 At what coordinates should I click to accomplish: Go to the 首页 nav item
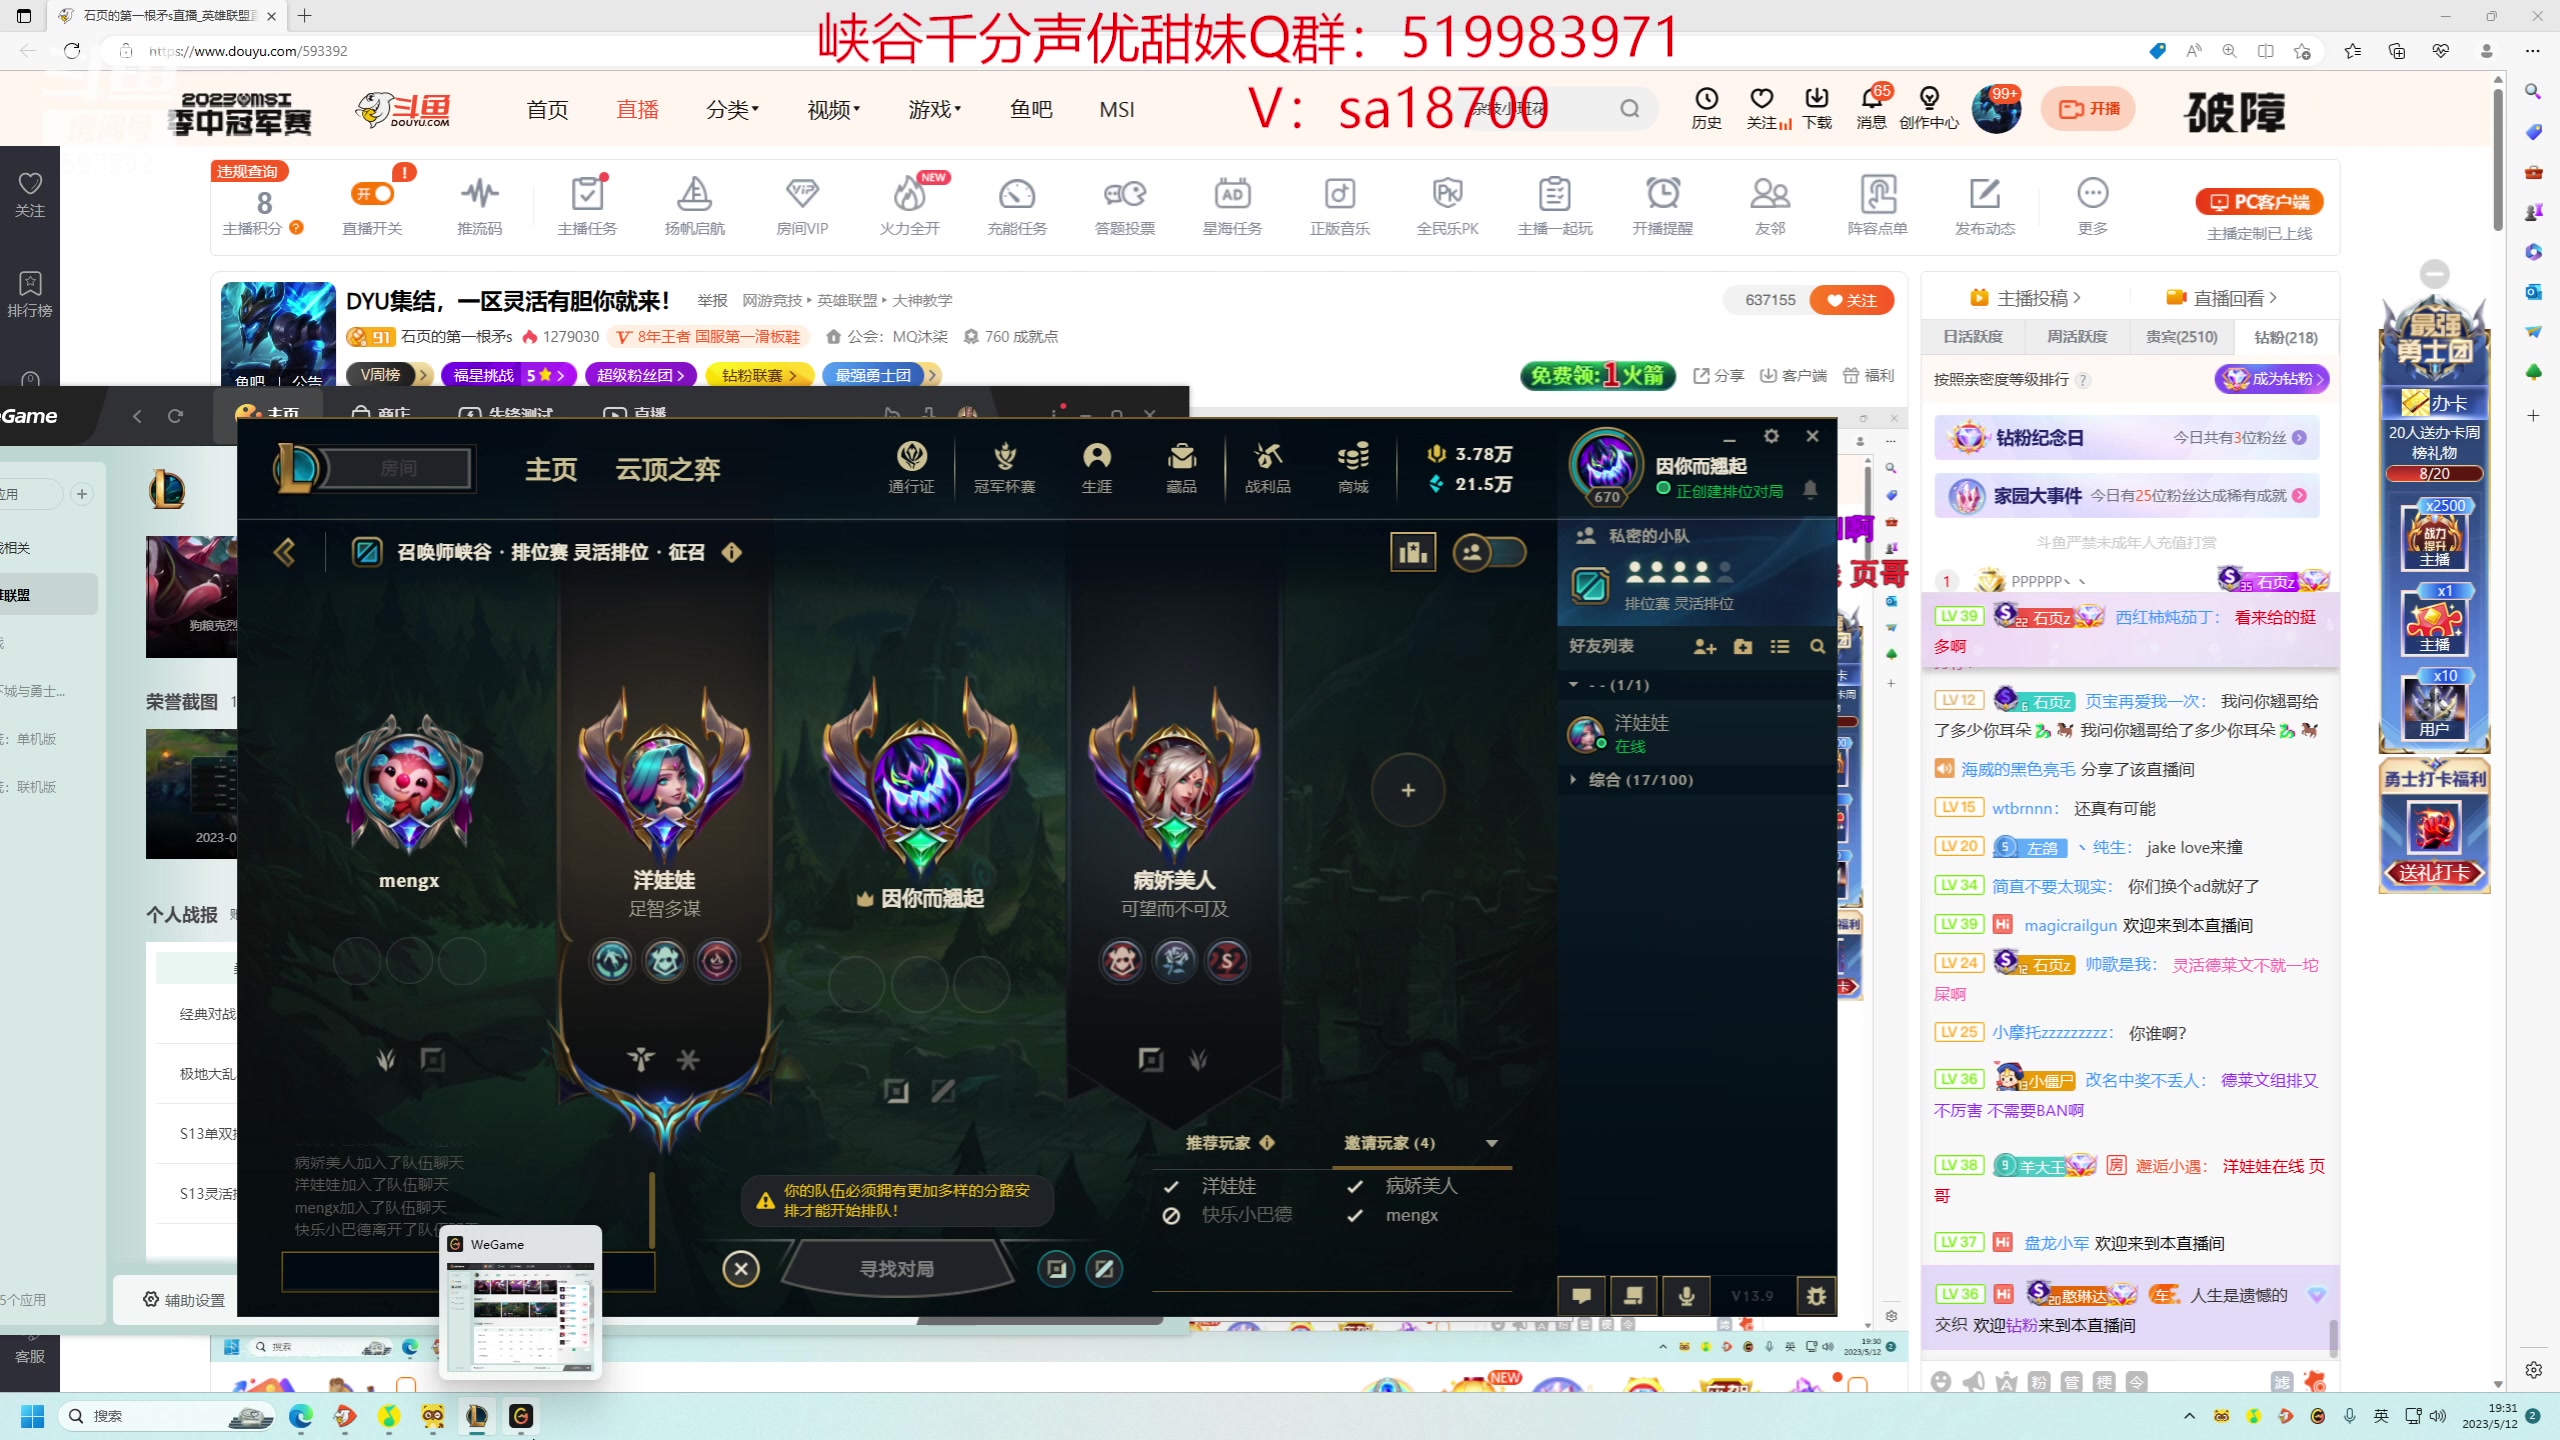(x=547, y=109)
